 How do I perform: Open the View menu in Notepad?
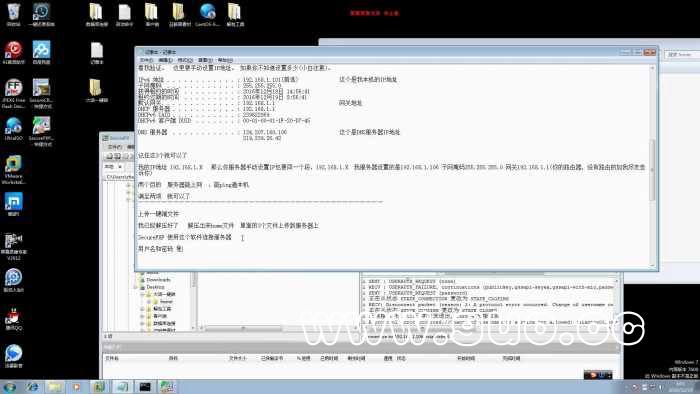pyautogui.click(x=205, y=60)
